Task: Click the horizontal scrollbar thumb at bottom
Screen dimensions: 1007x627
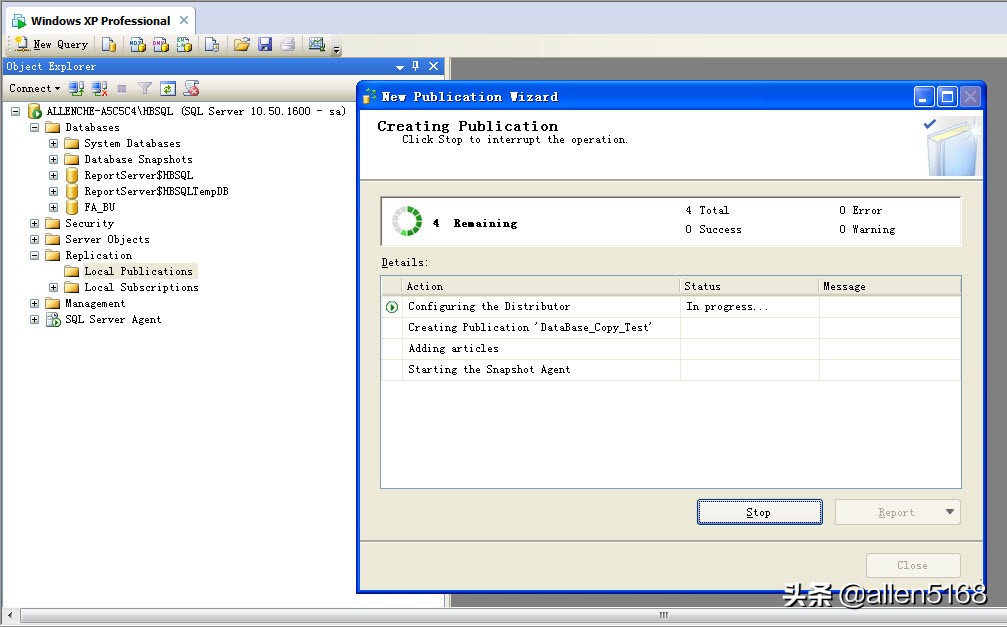Action: click(663, 615)
